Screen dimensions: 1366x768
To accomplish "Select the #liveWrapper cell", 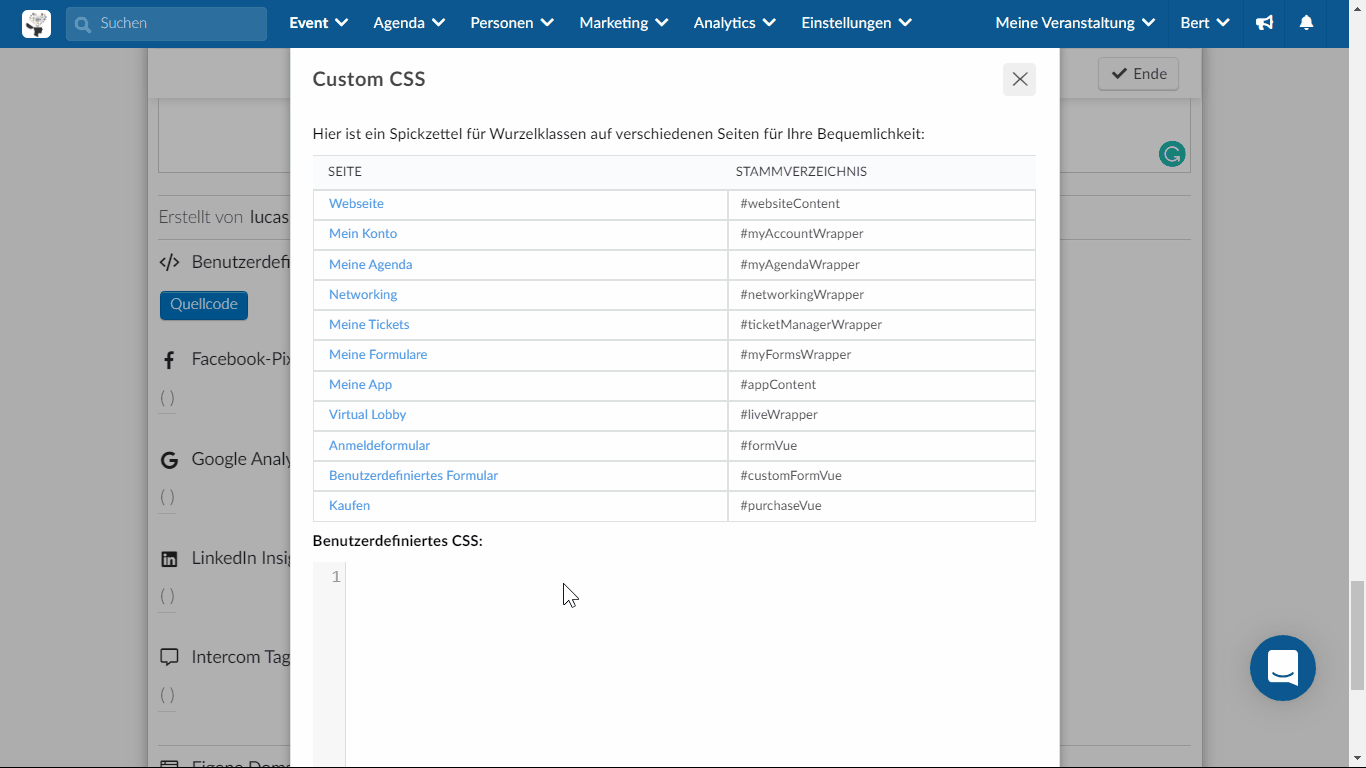I will tap(881, 415).
